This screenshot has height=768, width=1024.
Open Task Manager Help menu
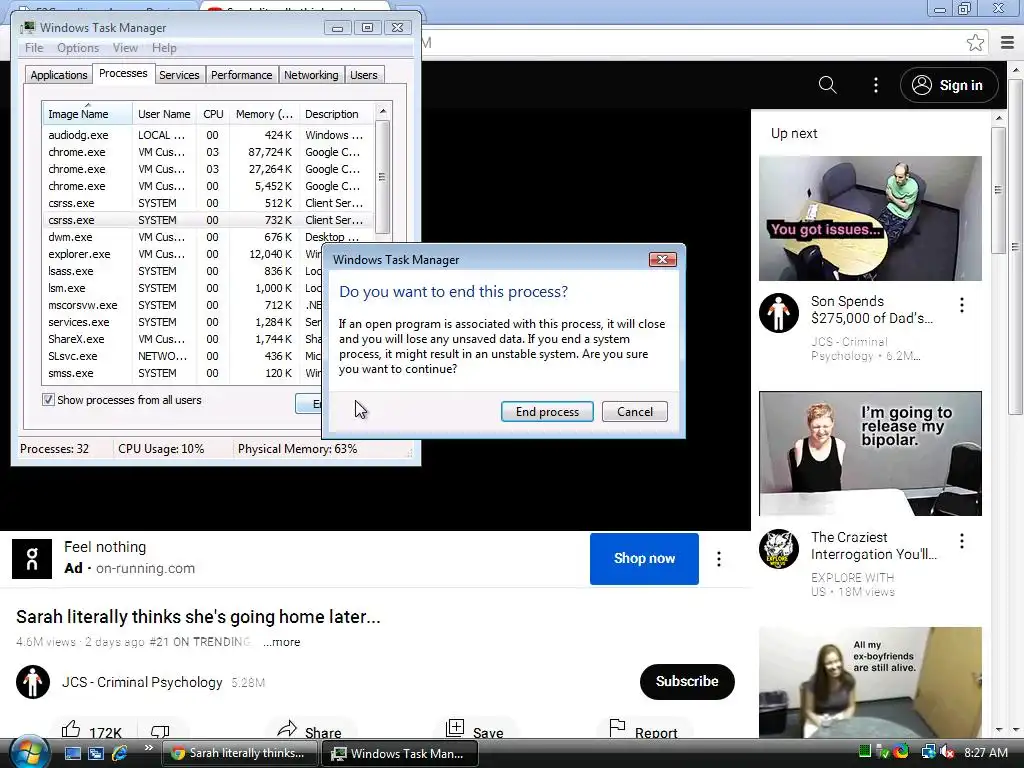pyautogui.click(x=164, y=48)
